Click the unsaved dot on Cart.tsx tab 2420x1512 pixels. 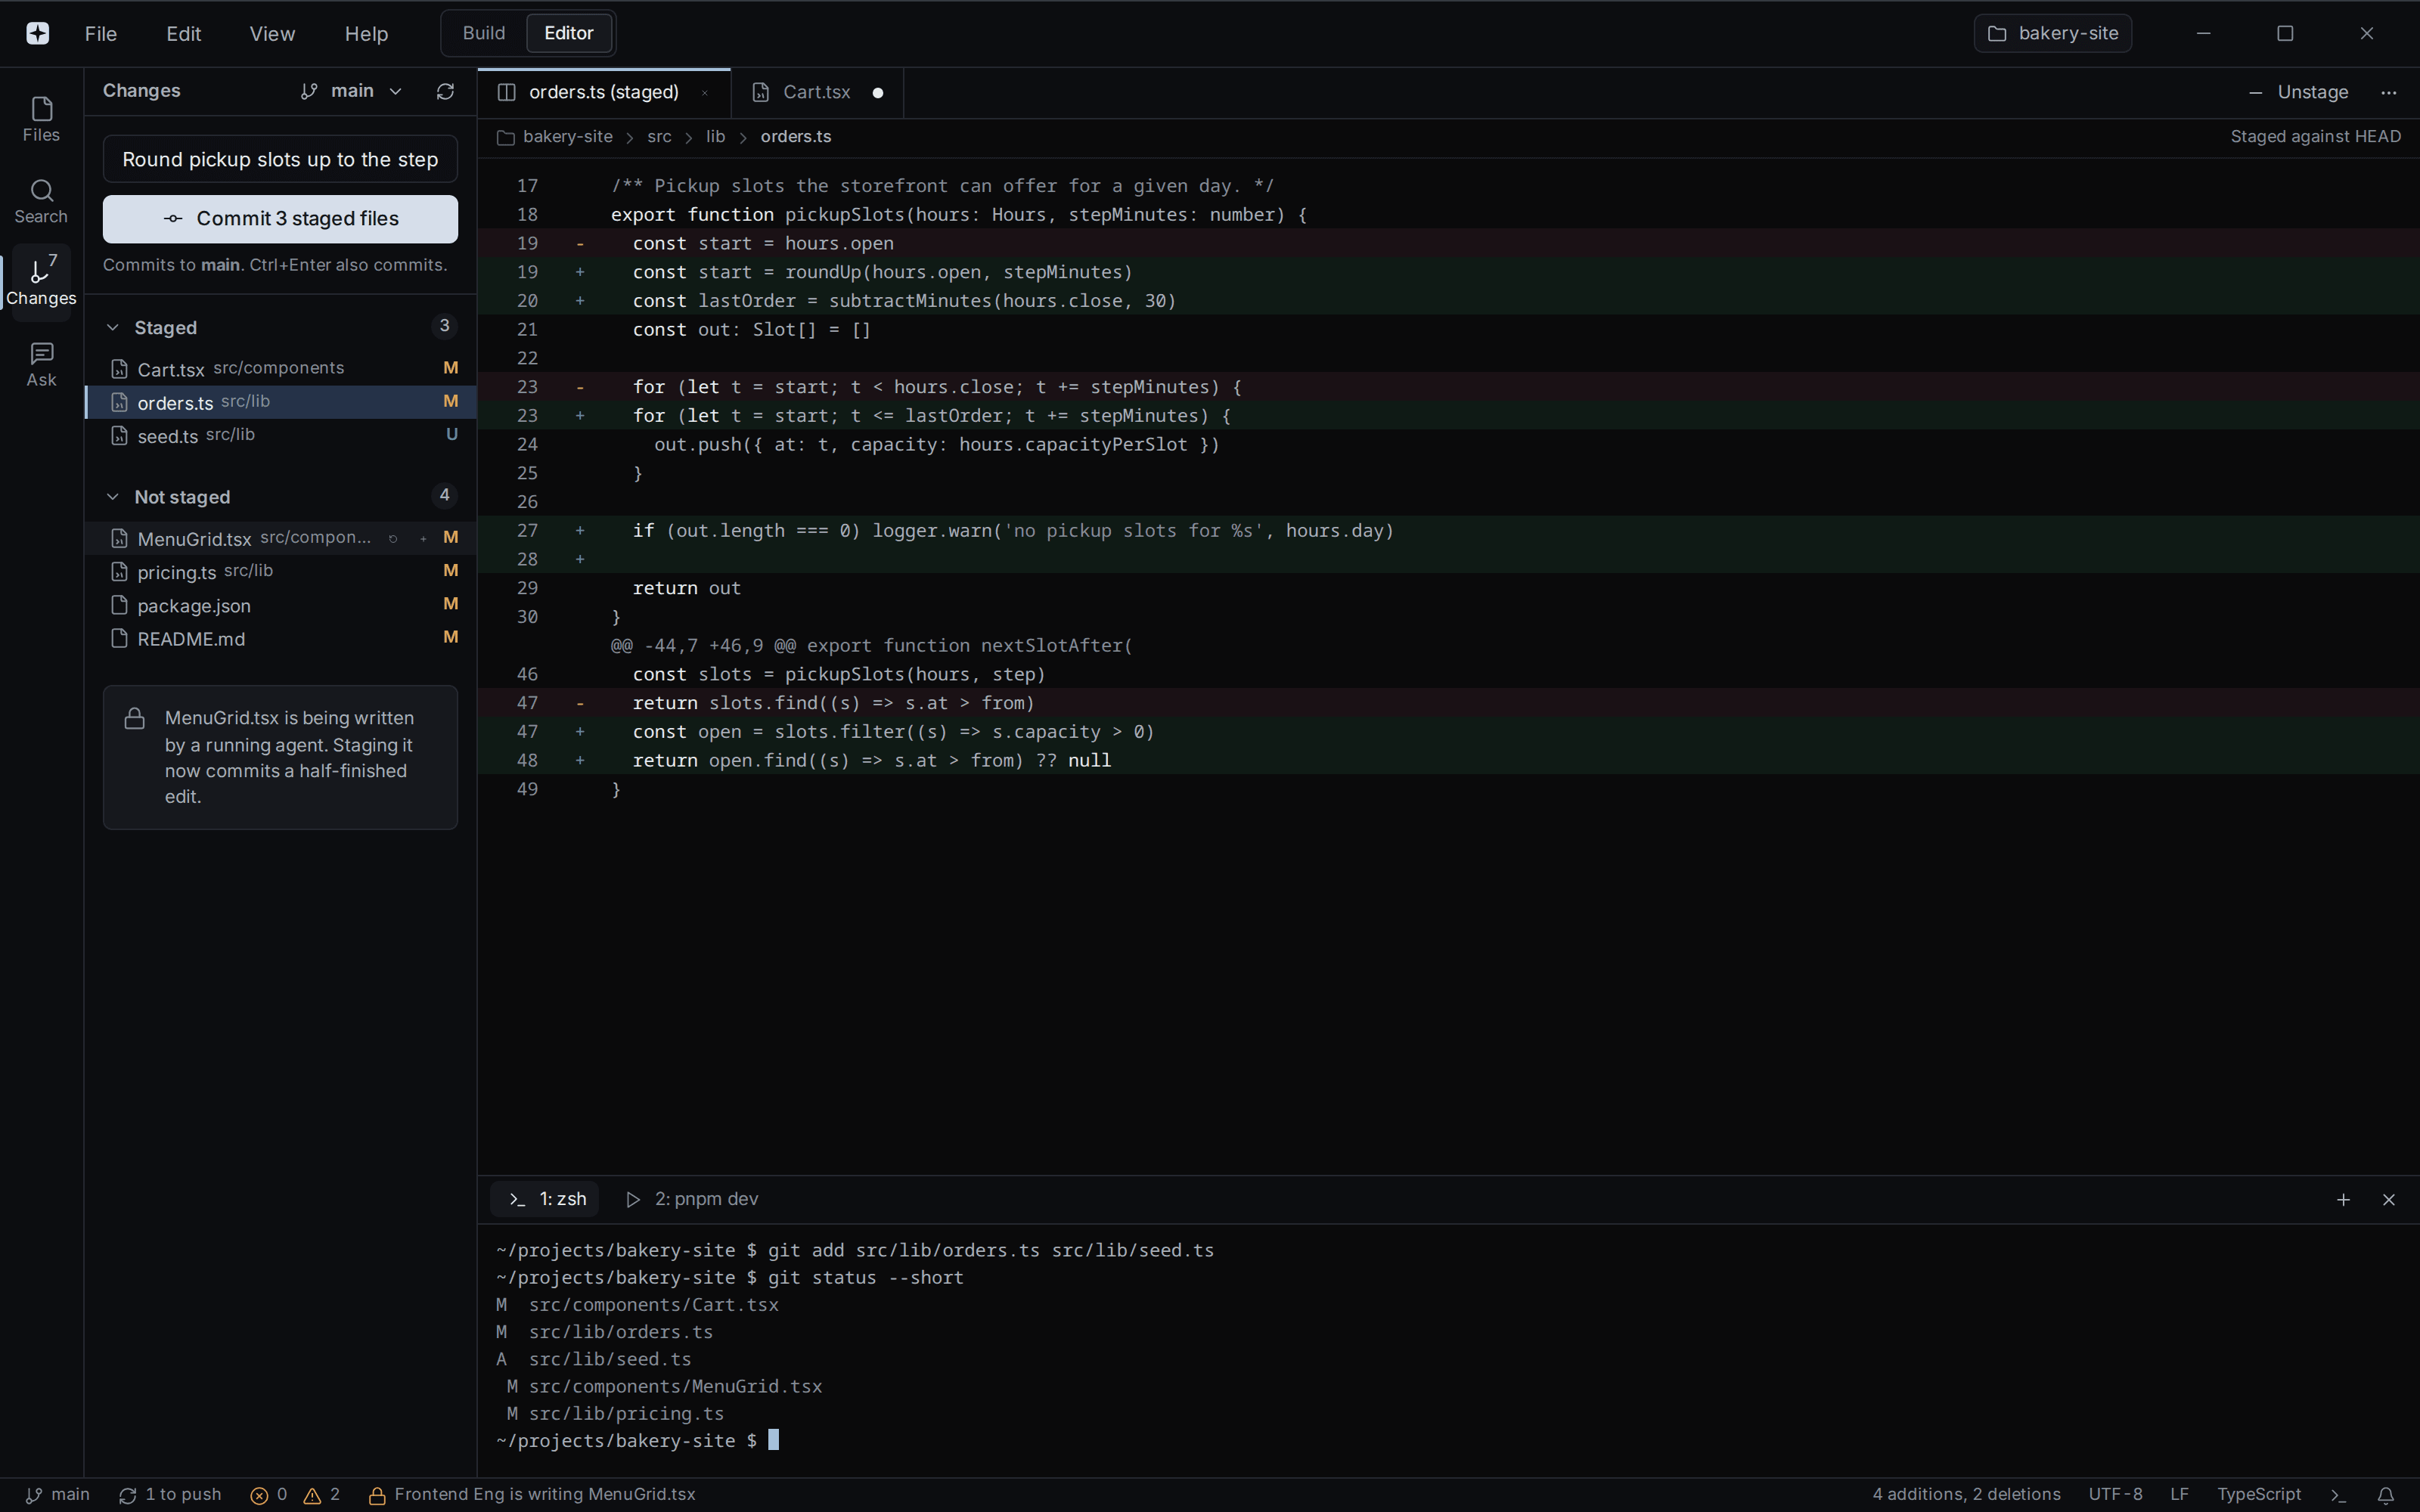[878, 93]
